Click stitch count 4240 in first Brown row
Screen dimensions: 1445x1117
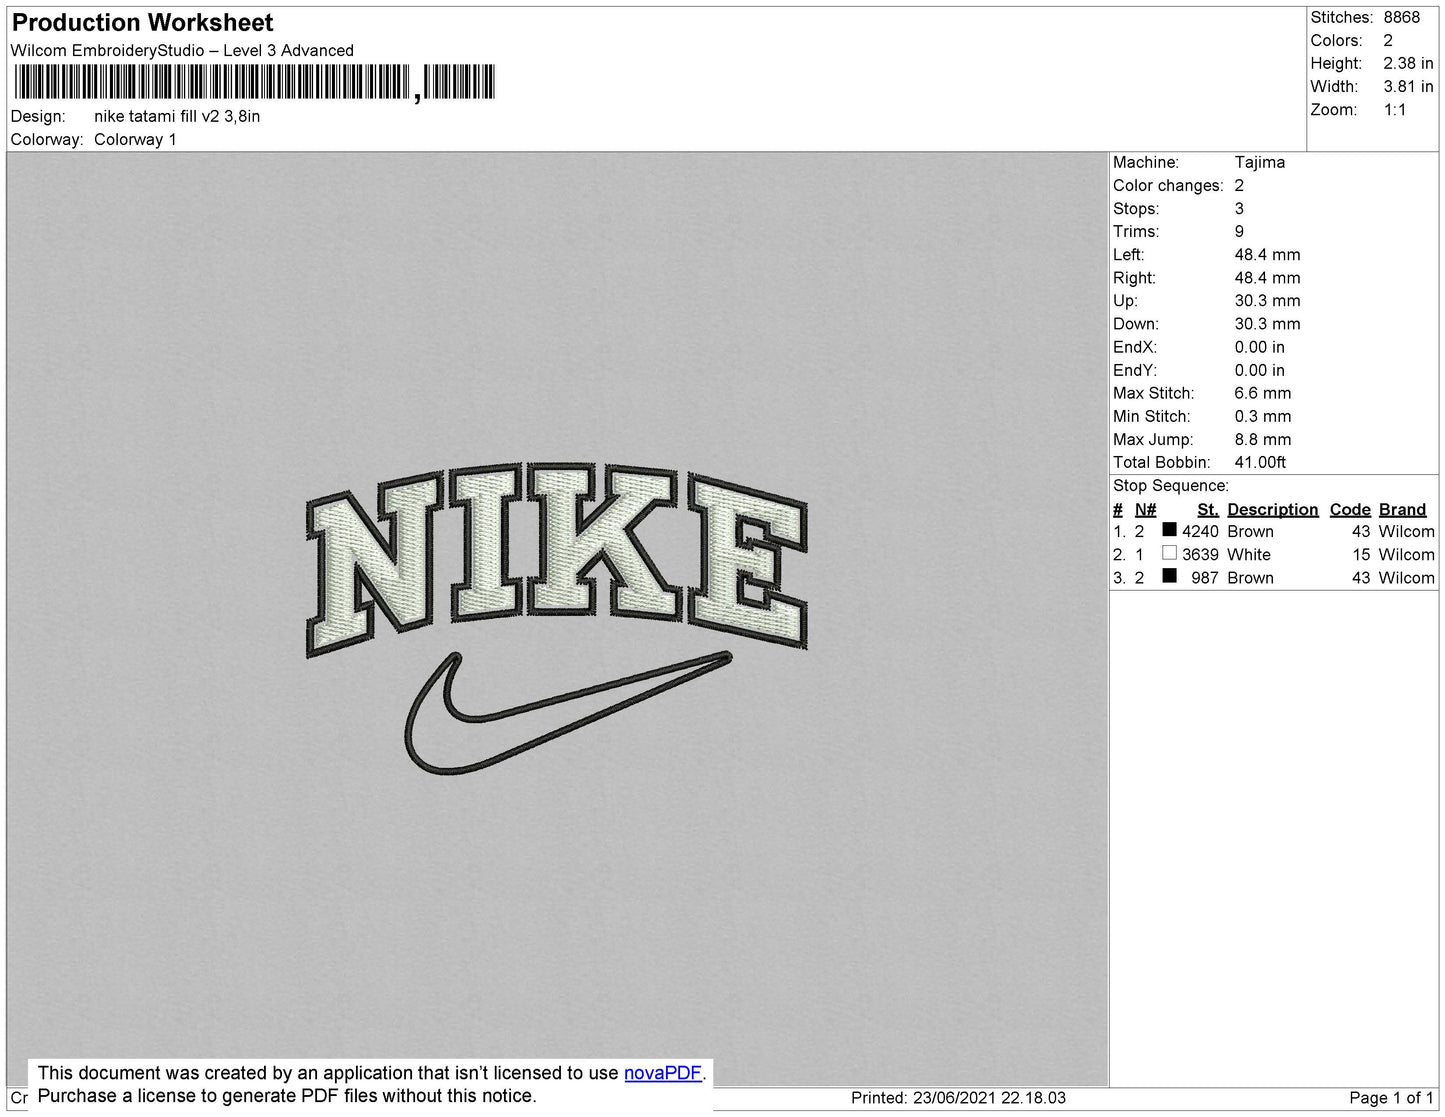click(1200, 531)
